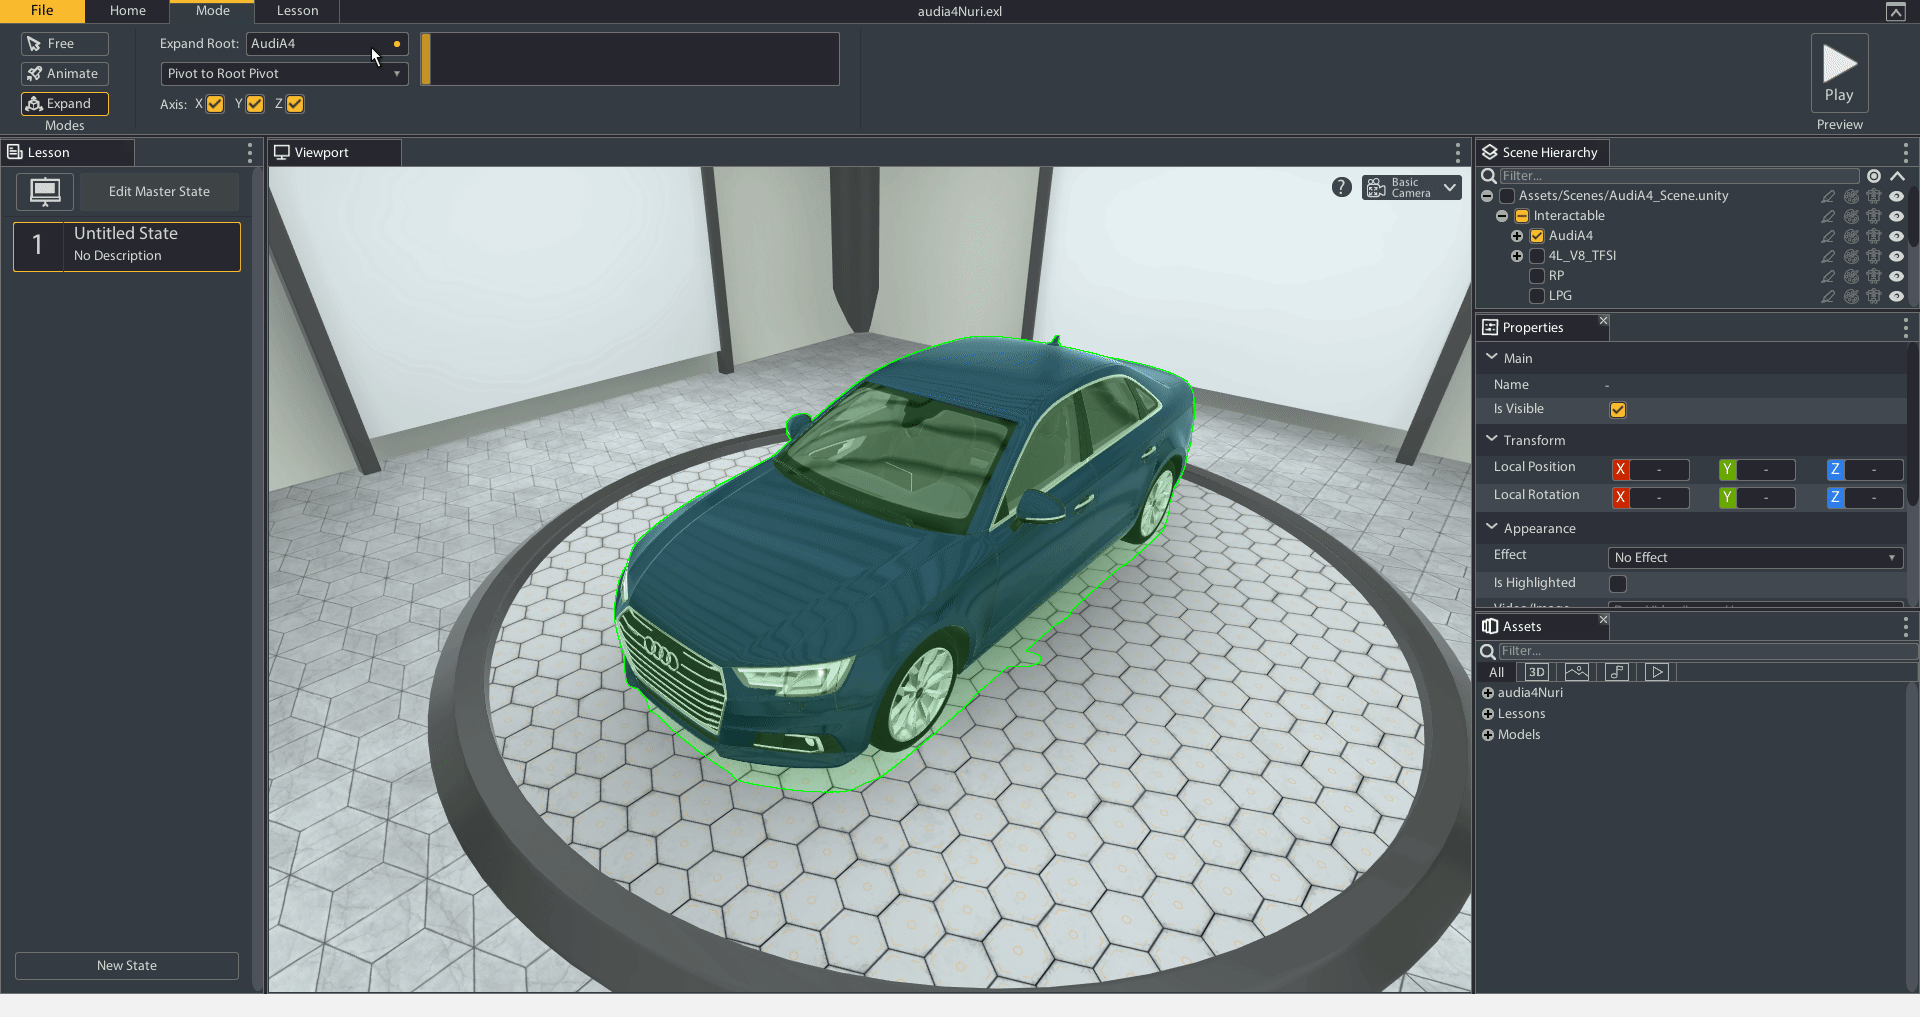The image size is (1920, 1017).
Task: Collapse the Interactable tree node
Action: [1502, 216]
